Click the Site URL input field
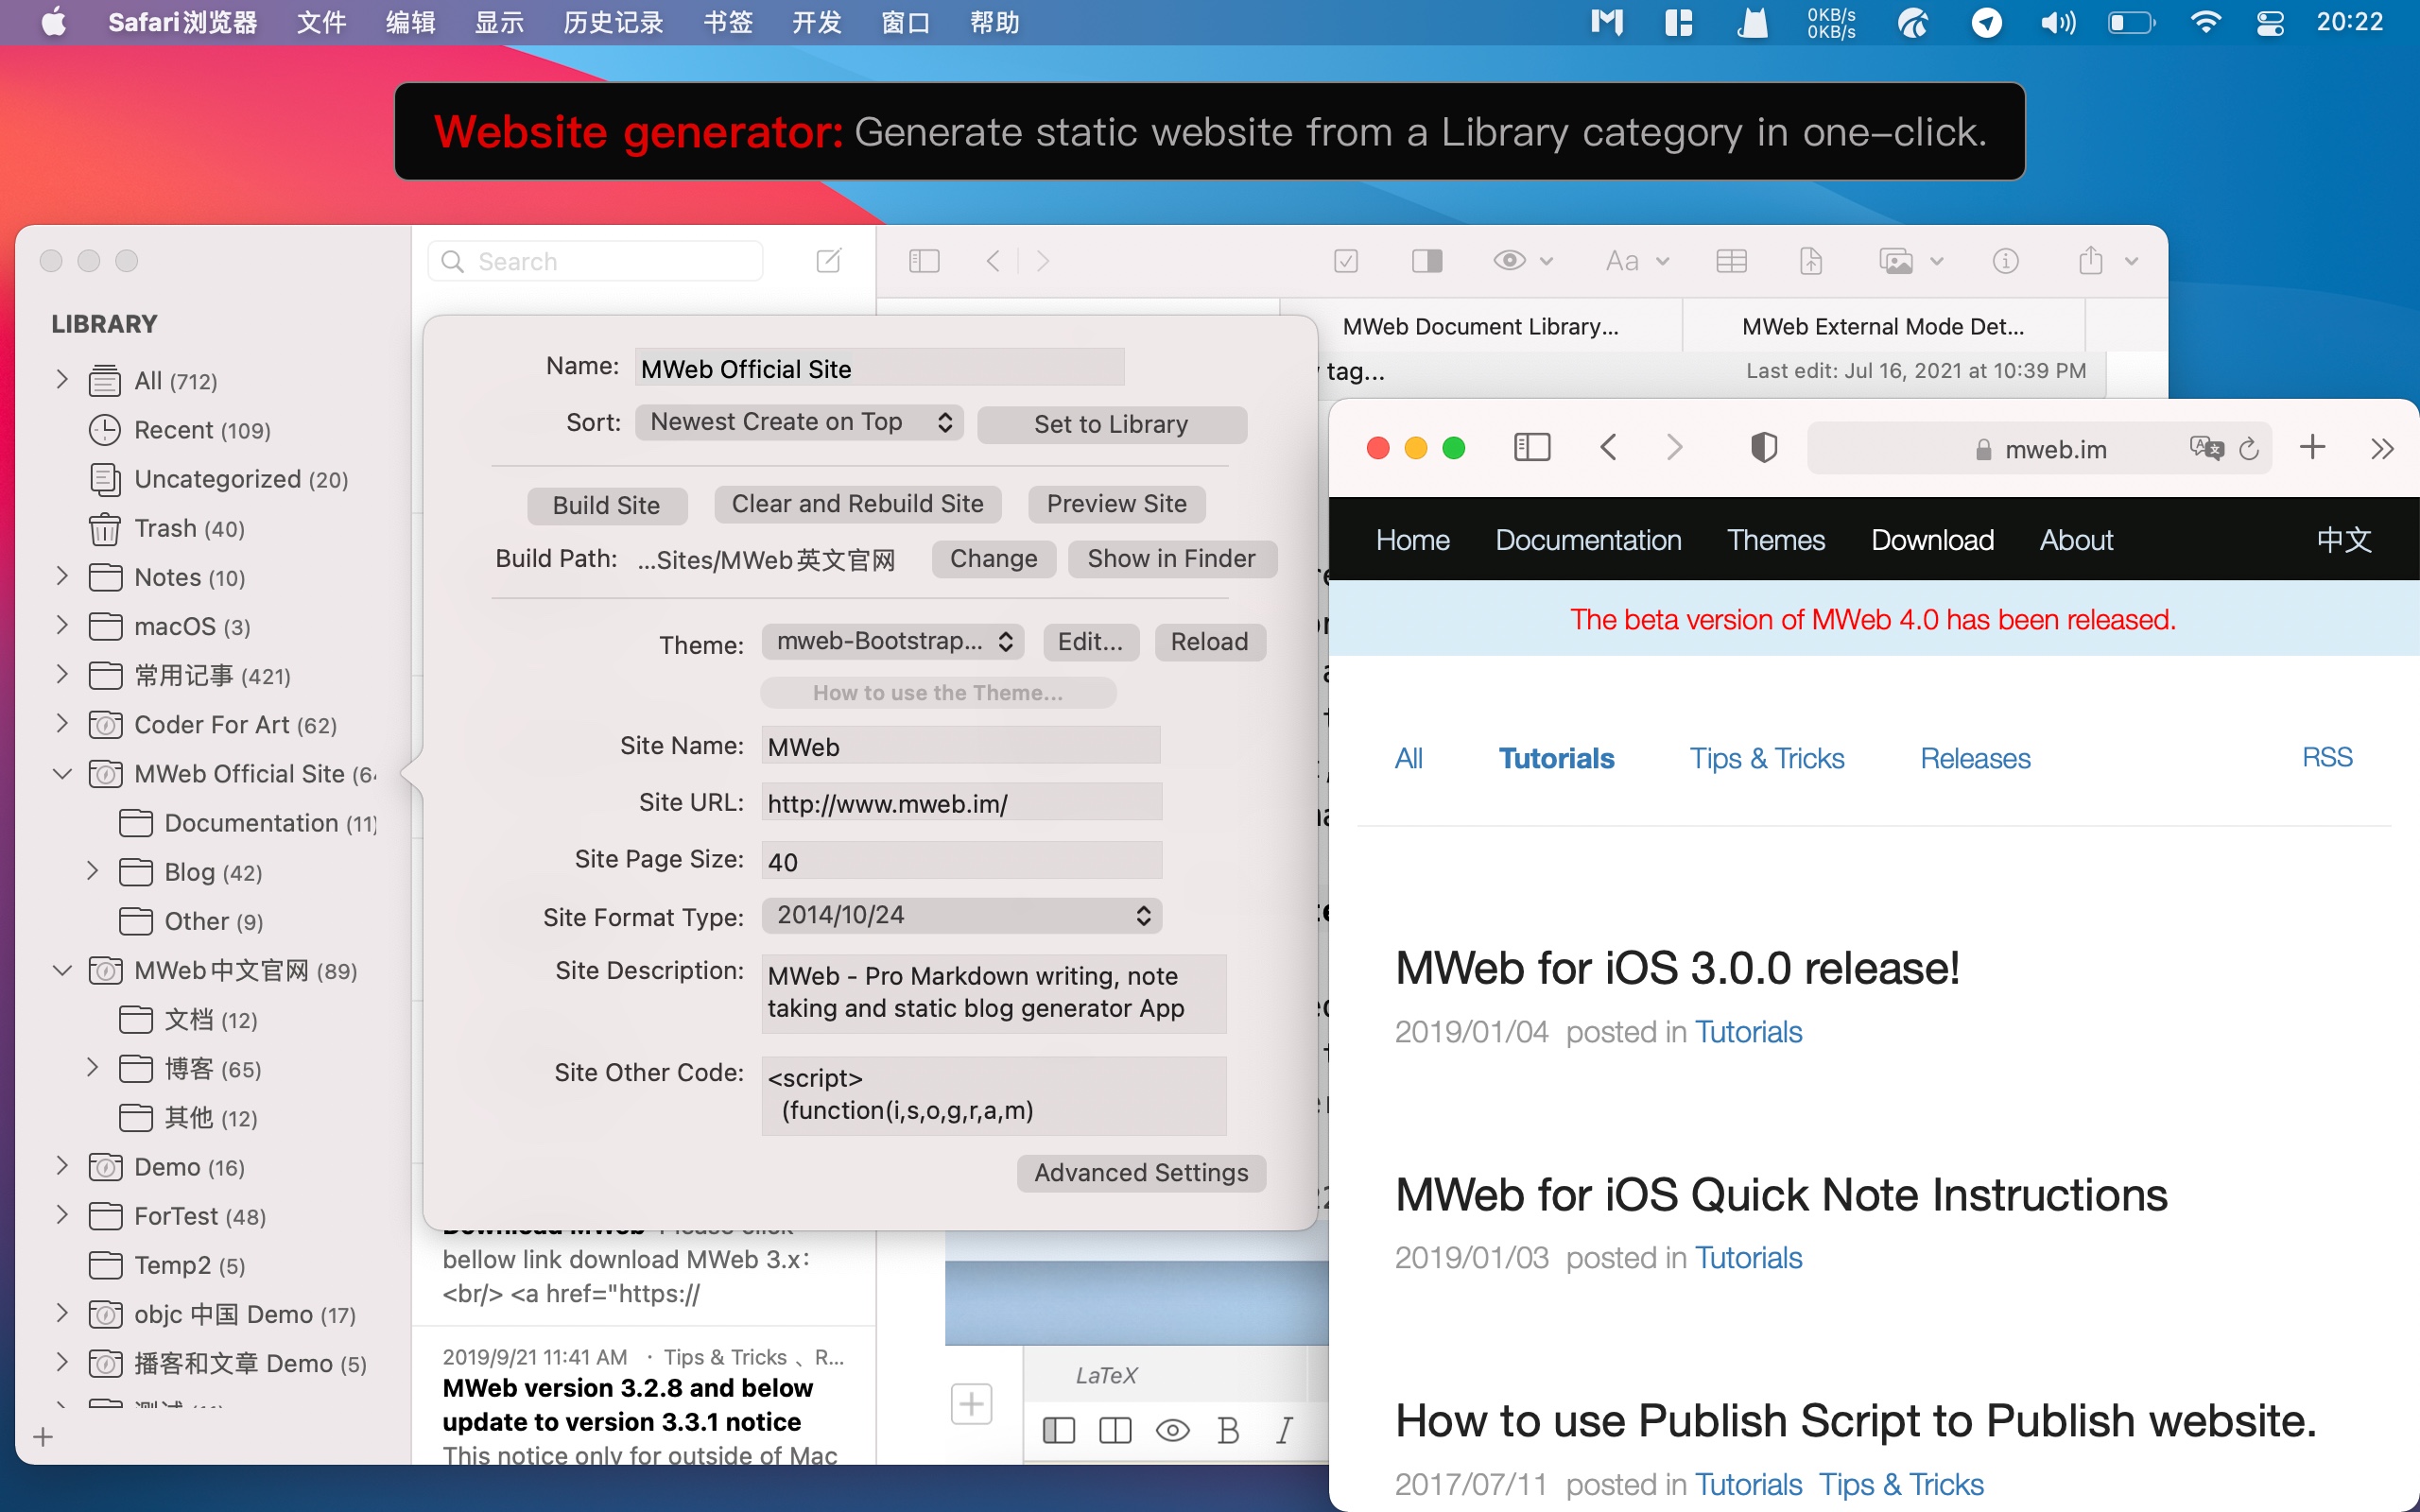 tap(961, 803)
